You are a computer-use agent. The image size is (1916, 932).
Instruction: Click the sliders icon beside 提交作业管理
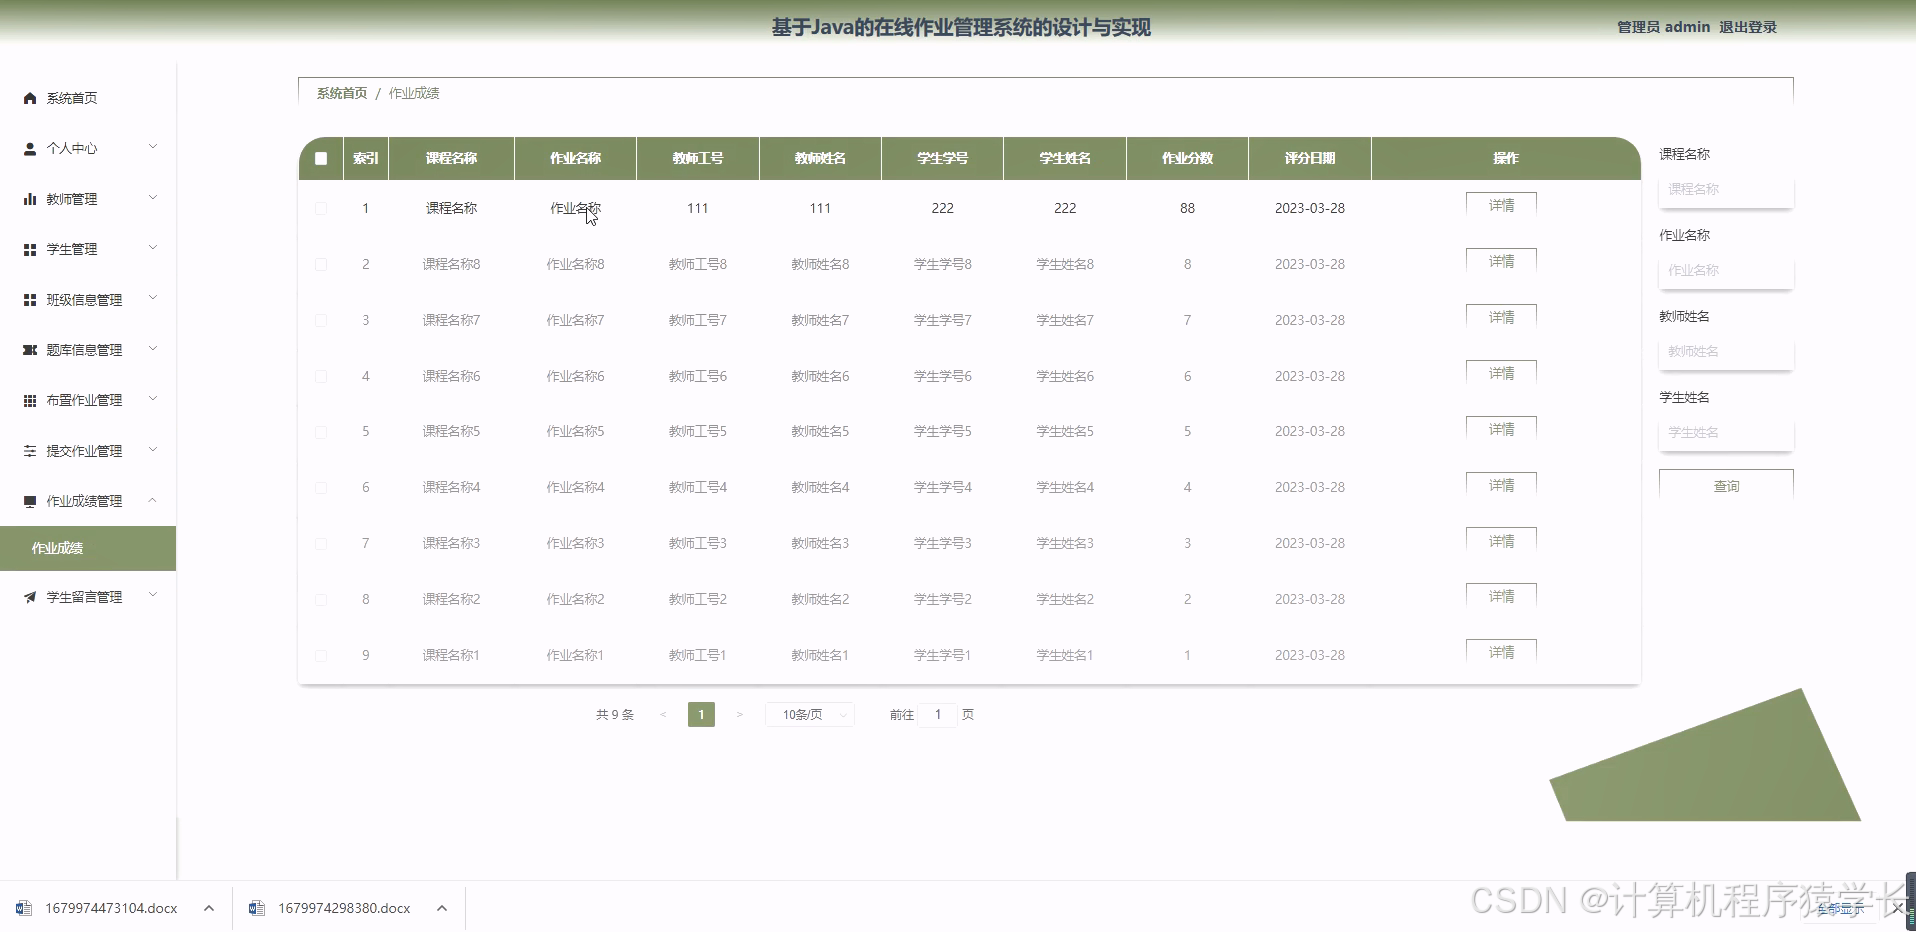[30, 451]
